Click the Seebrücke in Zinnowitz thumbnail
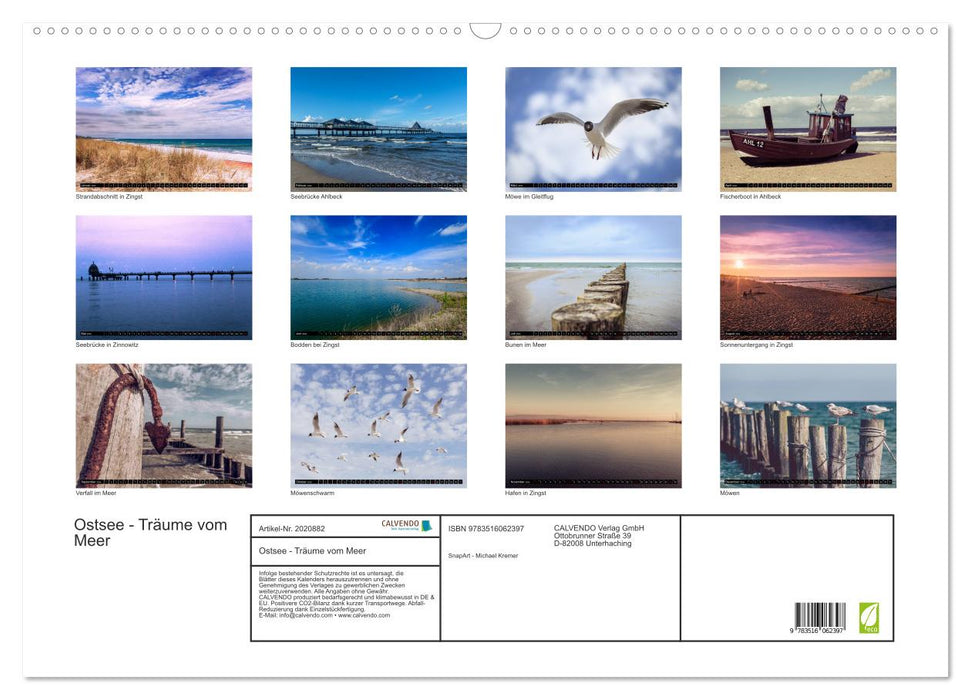This screenshot has height=700, width=971. (163, 276)
